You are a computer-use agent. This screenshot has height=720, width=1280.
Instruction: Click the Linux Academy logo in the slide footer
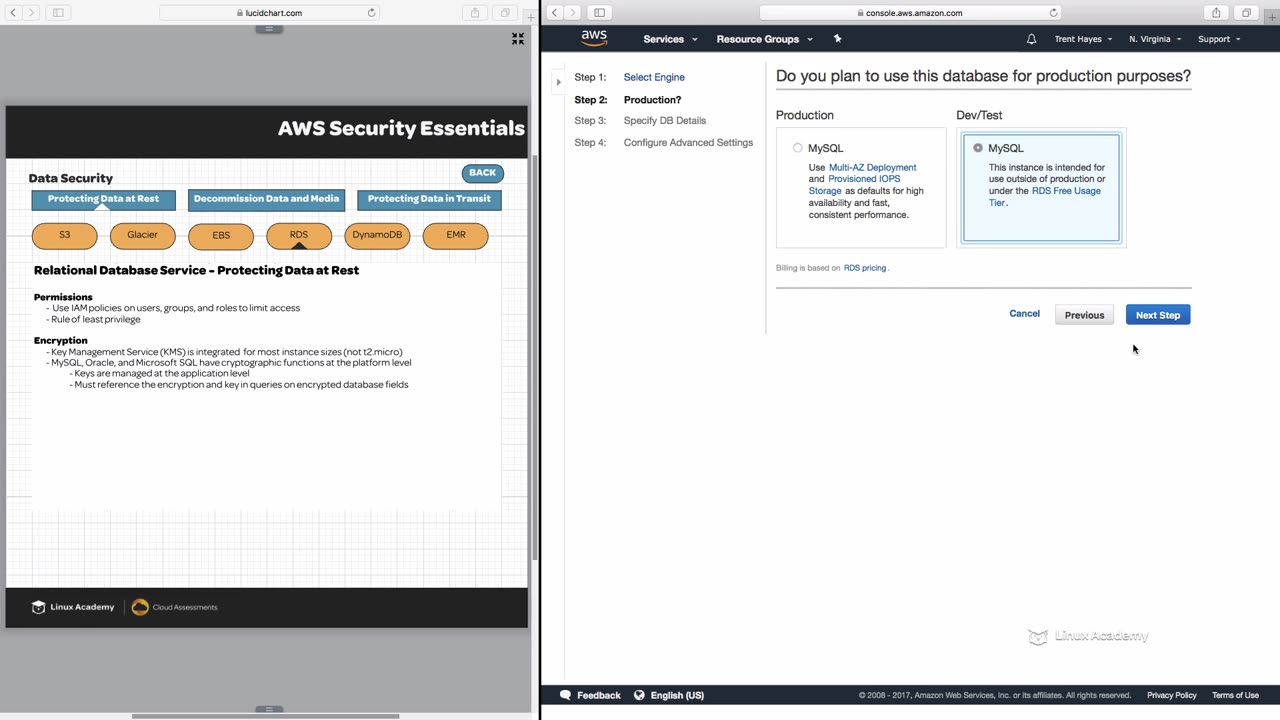pyautogui.click(x=73, y=607)
